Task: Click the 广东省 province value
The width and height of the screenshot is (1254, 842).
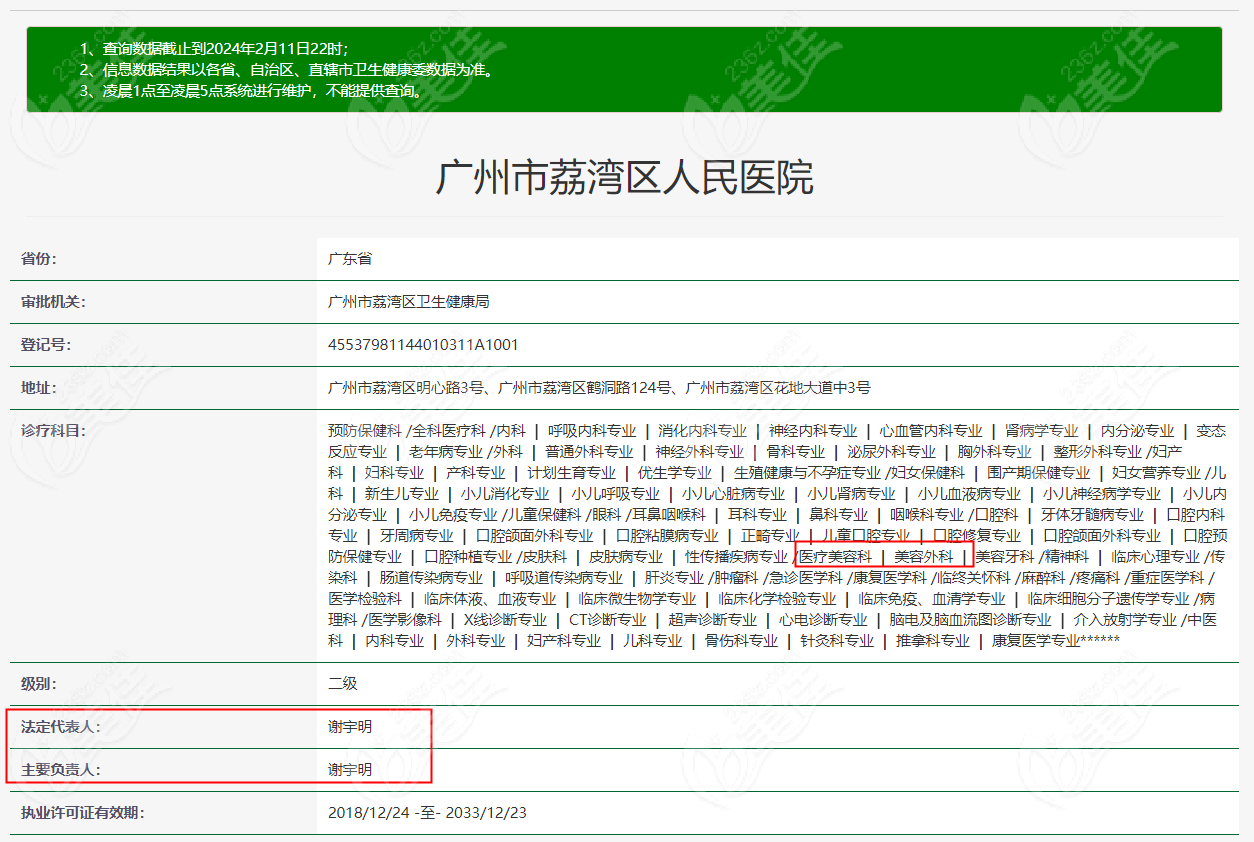Action: click(349, 258)
